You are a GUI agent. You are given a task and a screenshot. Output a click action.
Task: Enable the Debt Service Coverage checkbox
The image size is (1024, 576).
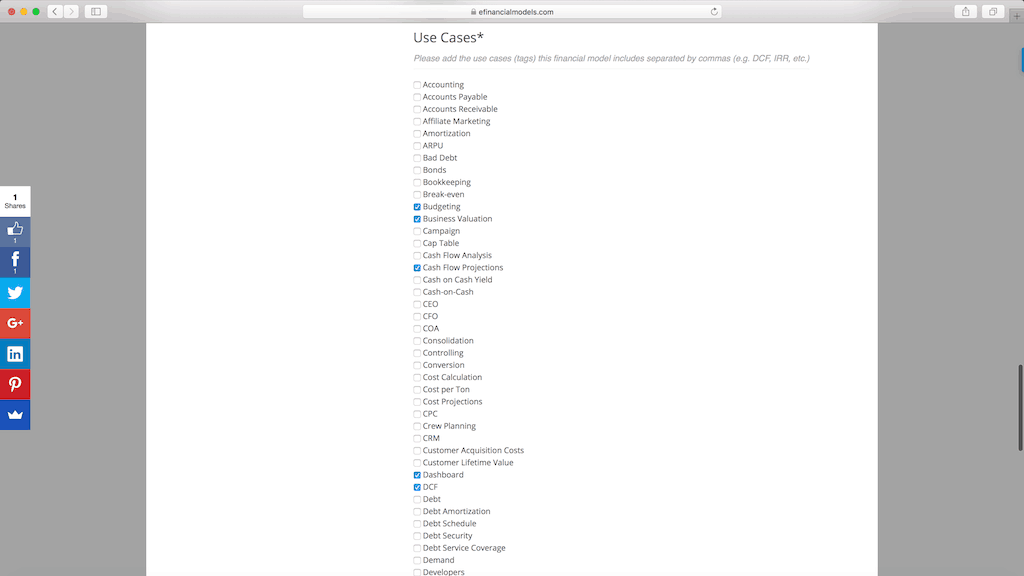click(417, 548)
